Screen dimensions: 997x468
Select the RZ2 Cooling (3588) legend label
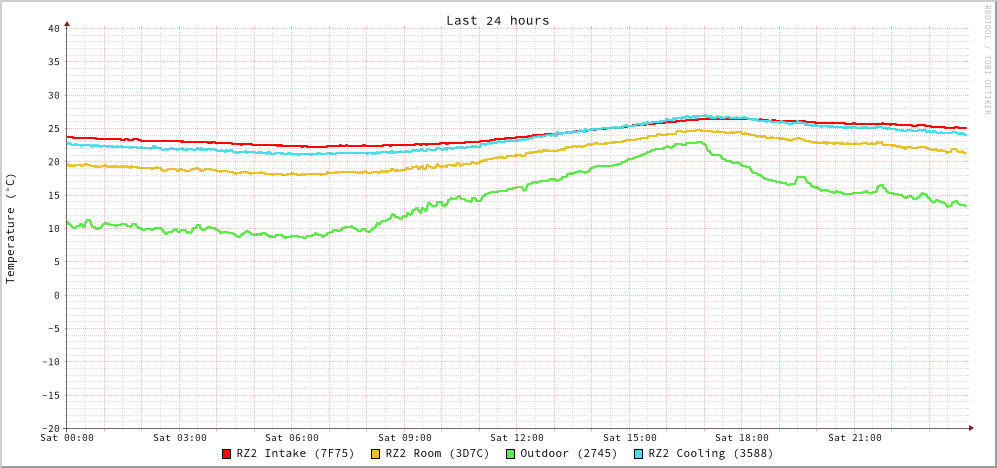pyautogui.click(x=710, y=453)
